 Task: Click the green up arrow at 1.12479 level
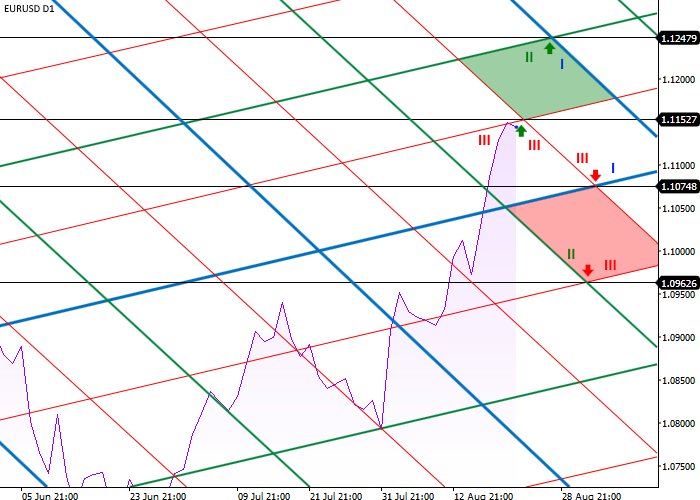point(550,48)
